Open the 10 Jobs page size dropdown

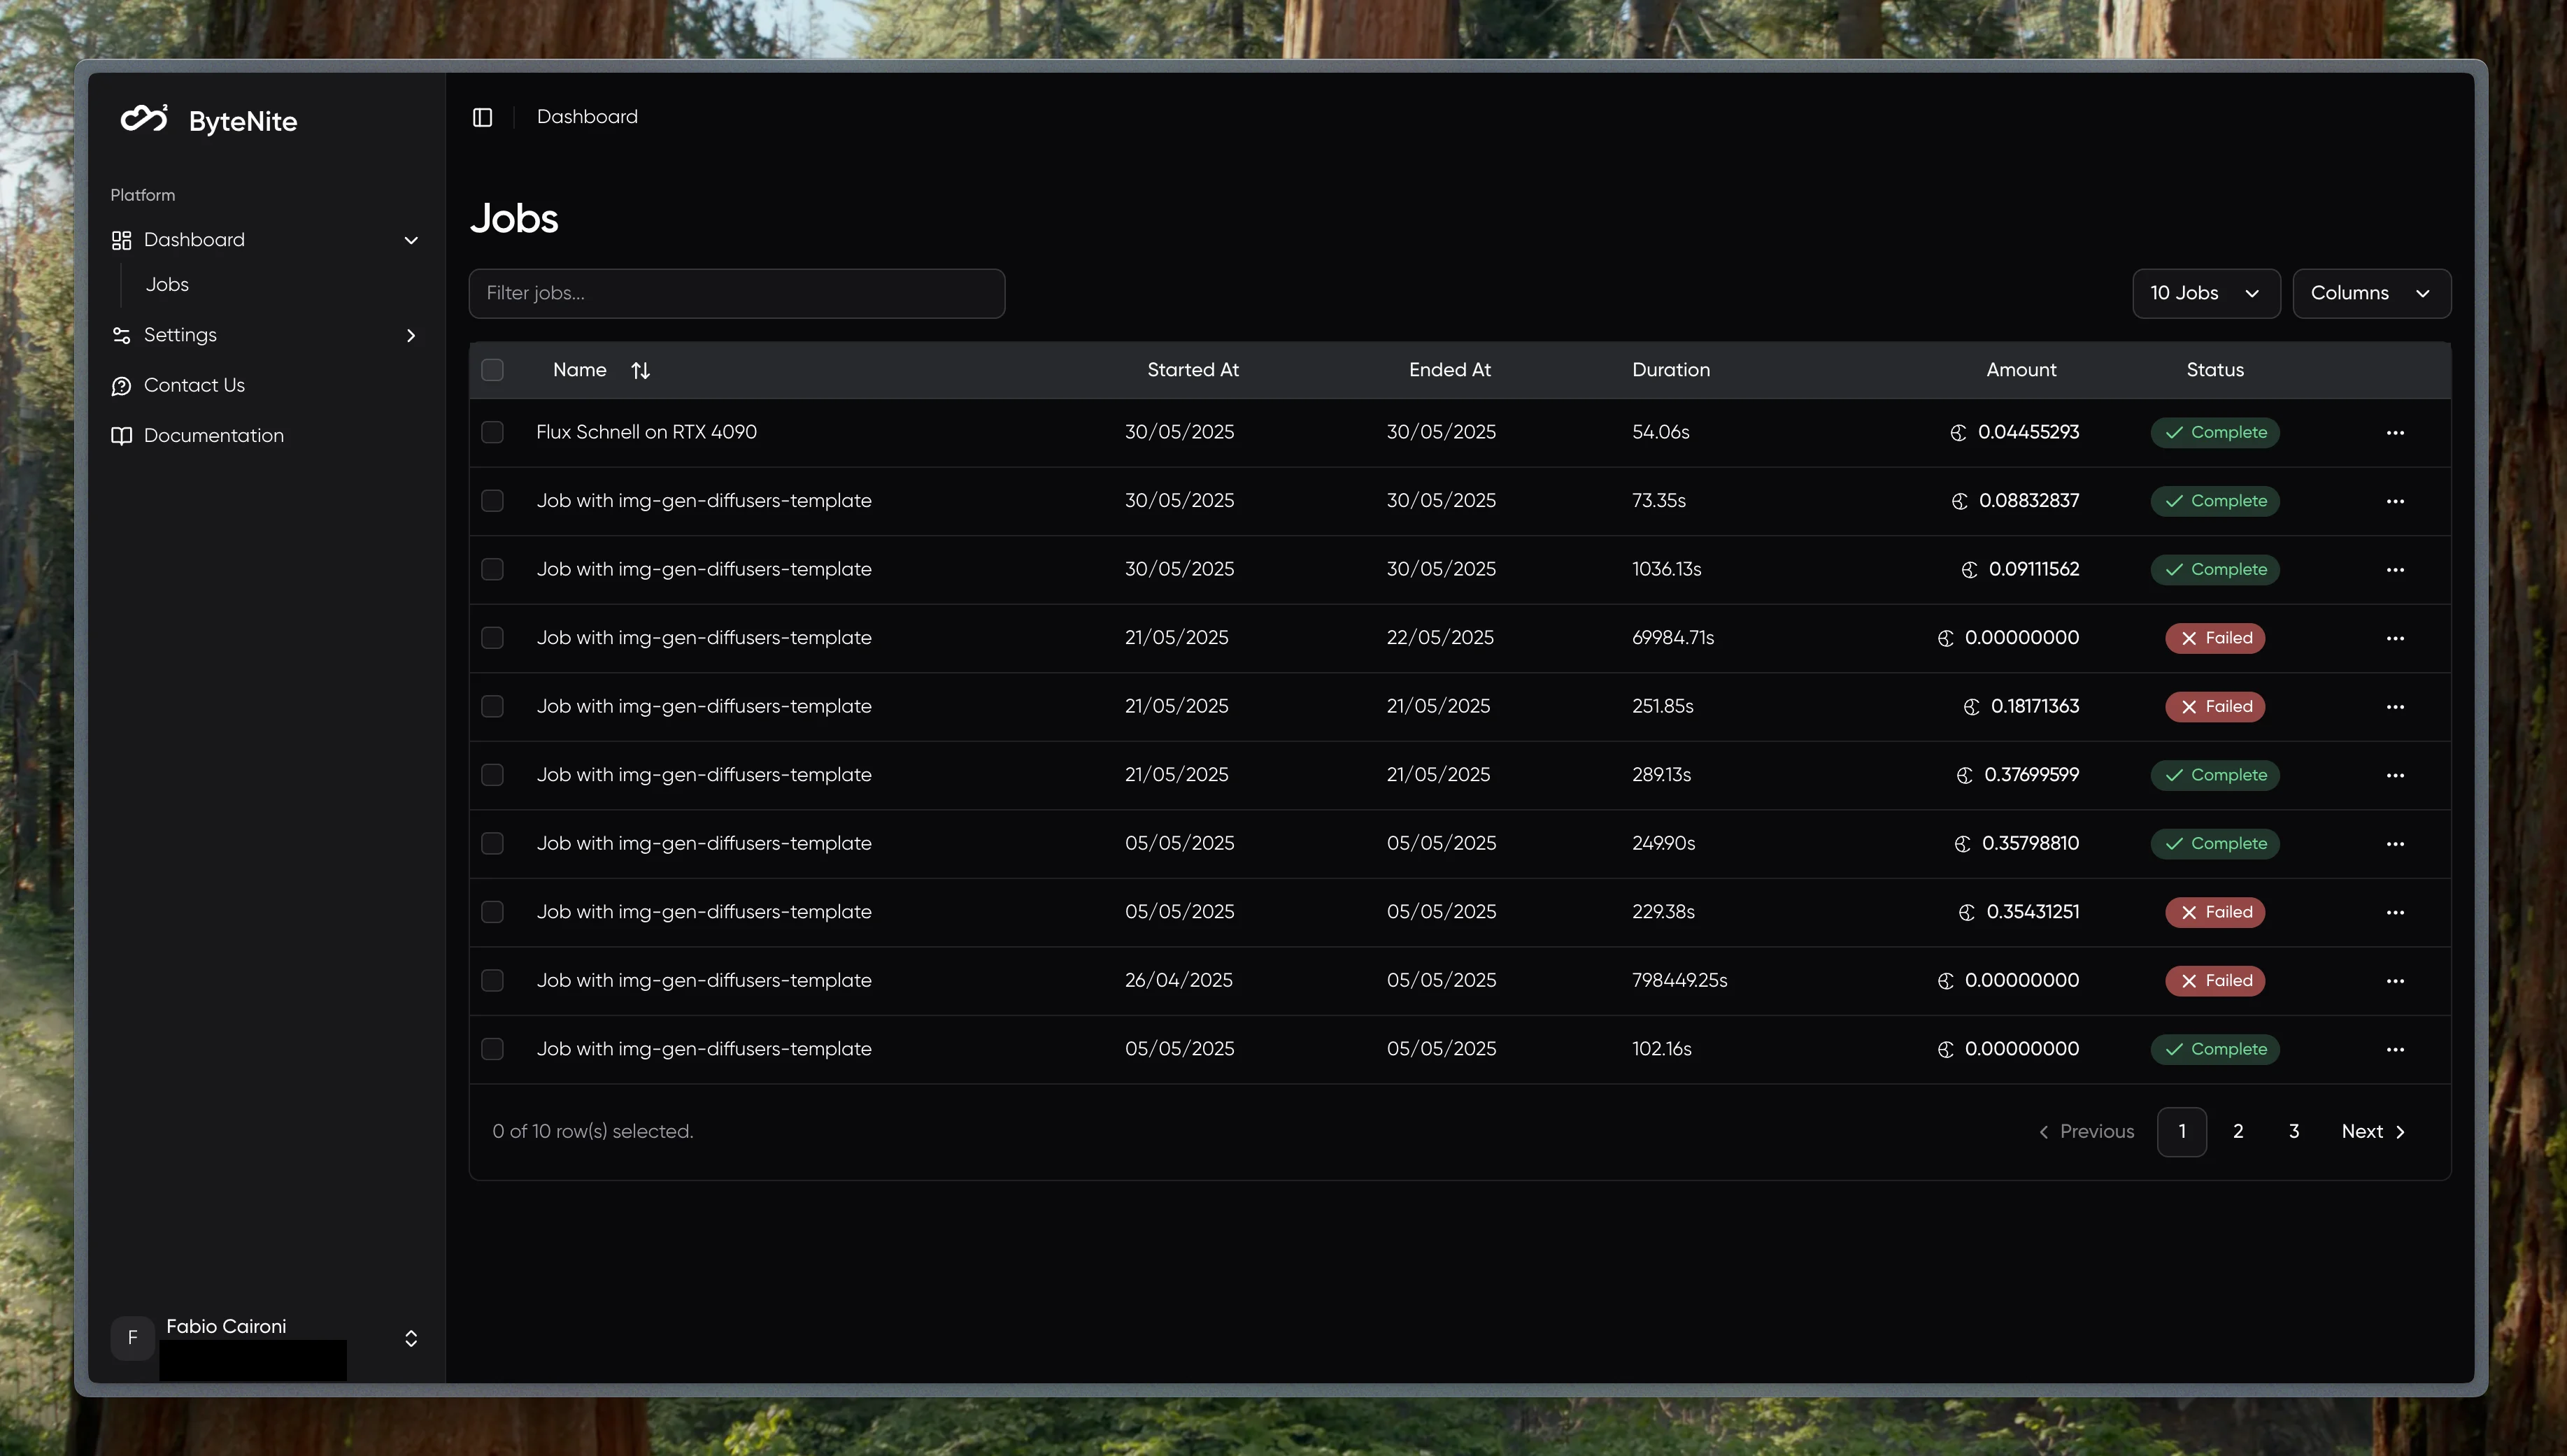click(2206, 293)
